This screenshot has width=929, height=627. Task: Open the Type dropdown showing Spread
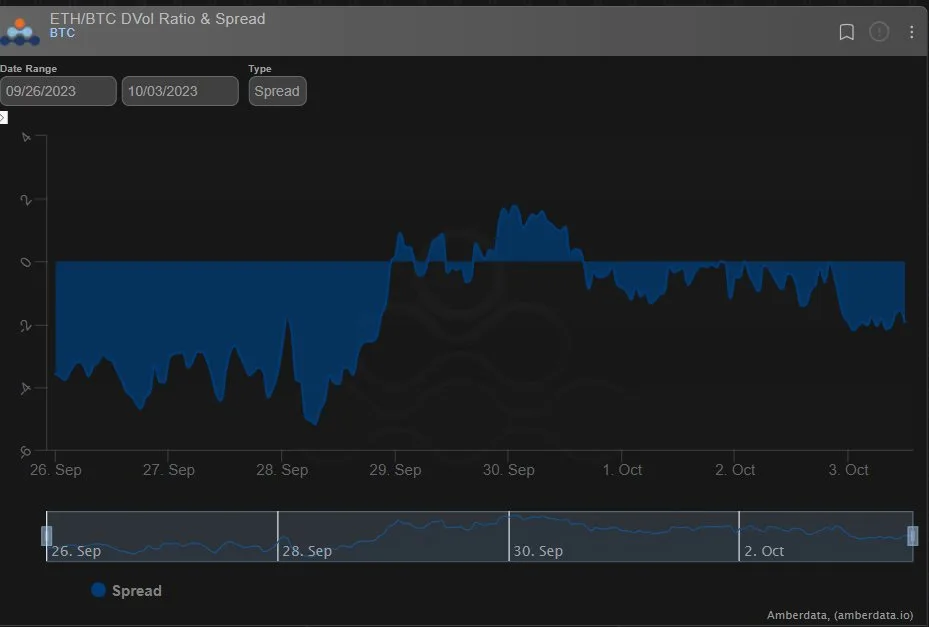click(277, 91)
